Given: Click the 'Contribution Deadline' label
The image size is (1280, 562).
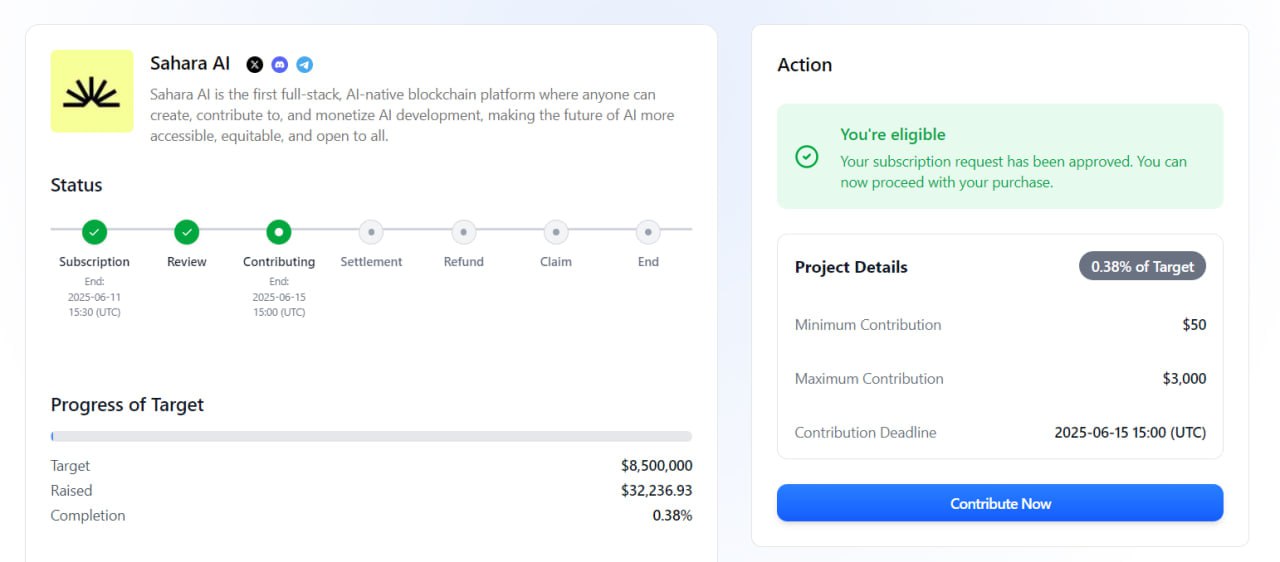Looking at the screenshot, I should coord(866,433).
